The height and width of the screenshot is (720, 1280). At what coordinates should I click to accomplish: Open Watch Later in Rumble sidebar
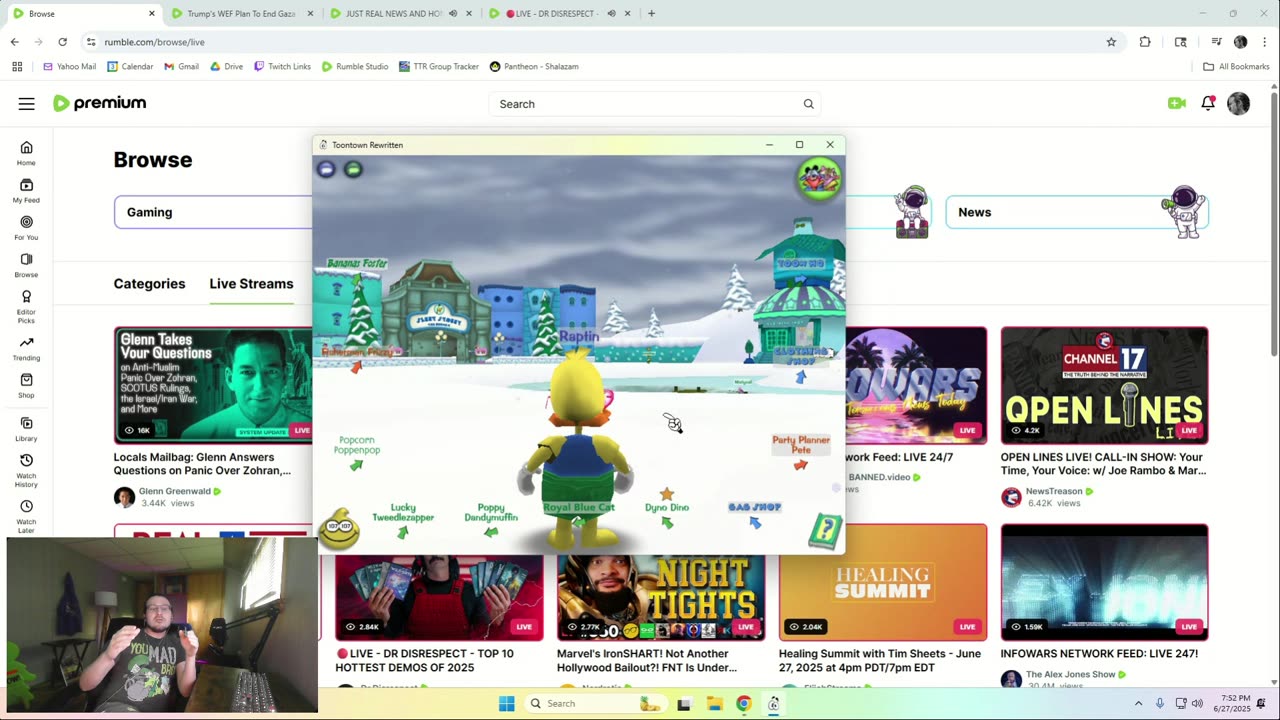tap(26, 515)
